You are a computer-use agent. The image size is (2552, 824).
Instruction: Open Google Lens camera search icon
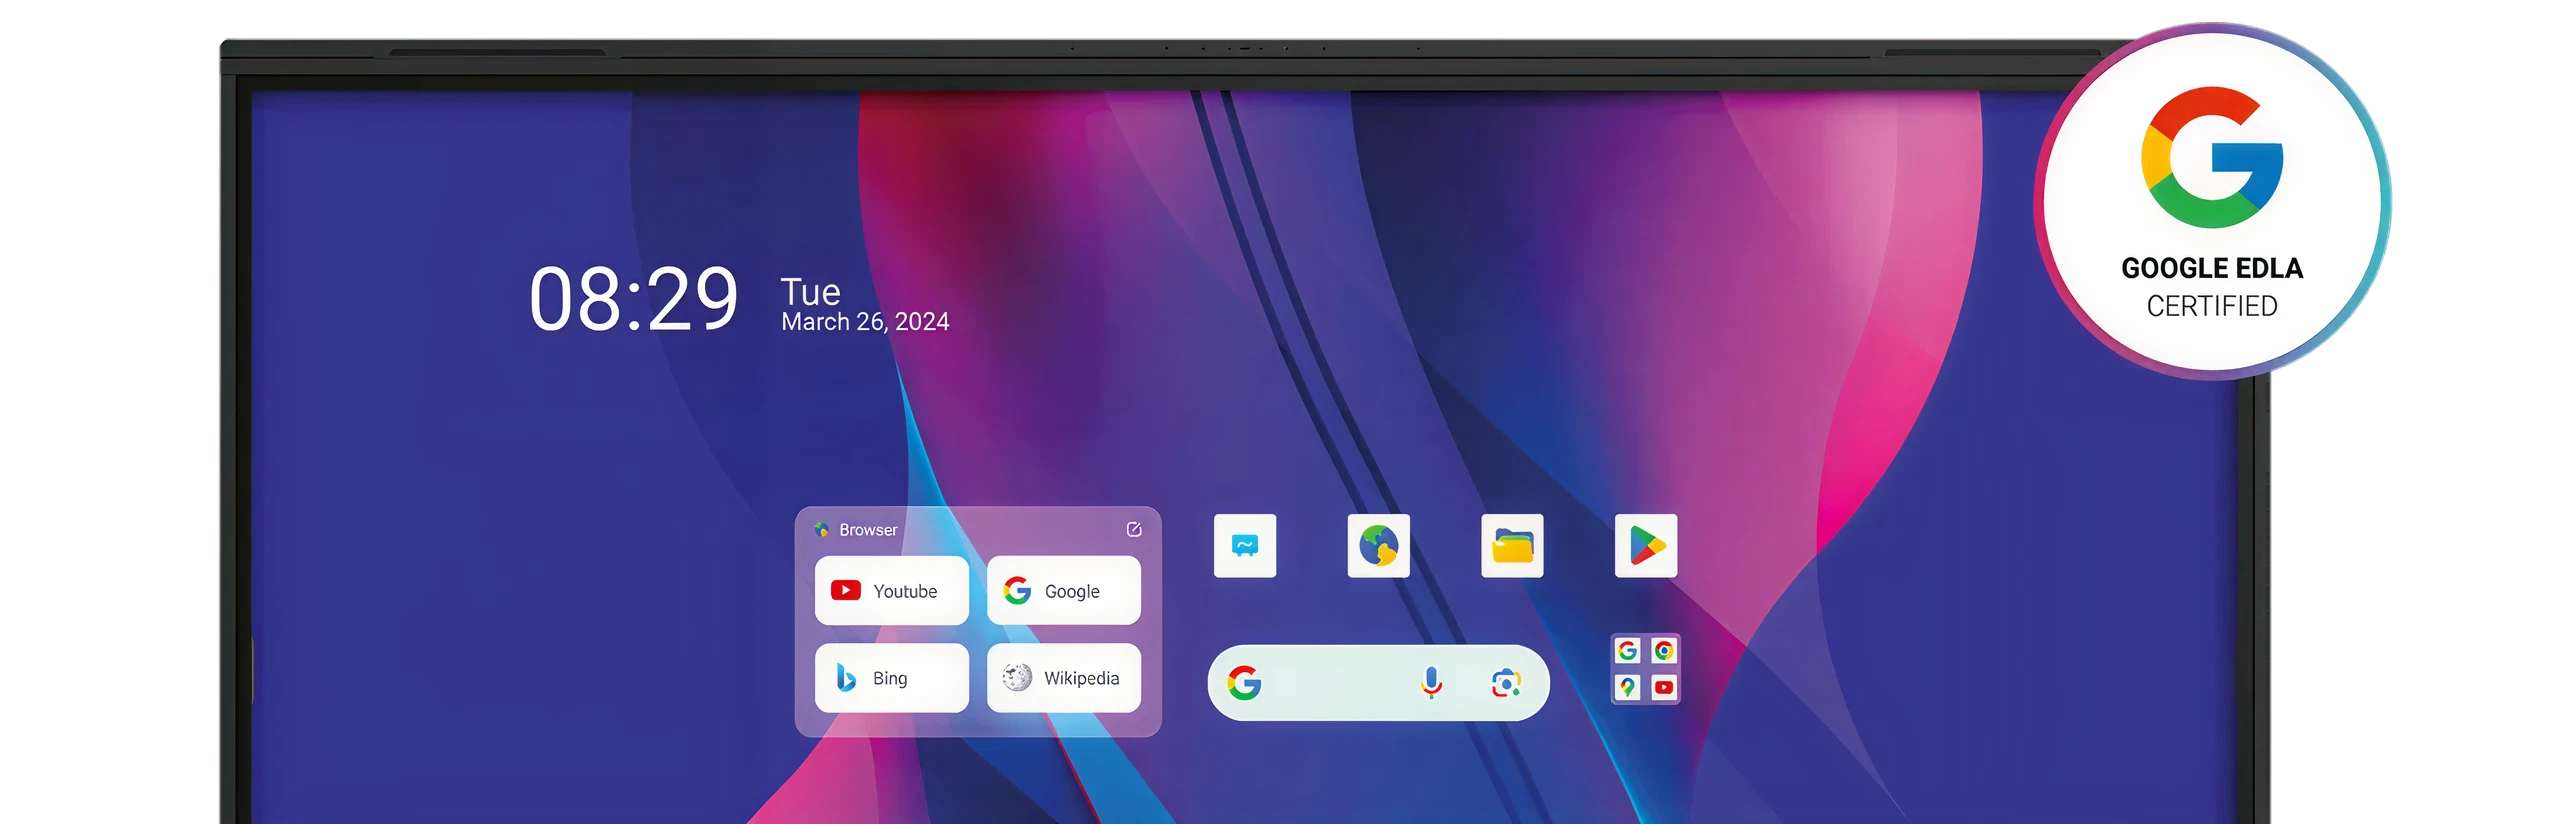tap(1505, 682)
